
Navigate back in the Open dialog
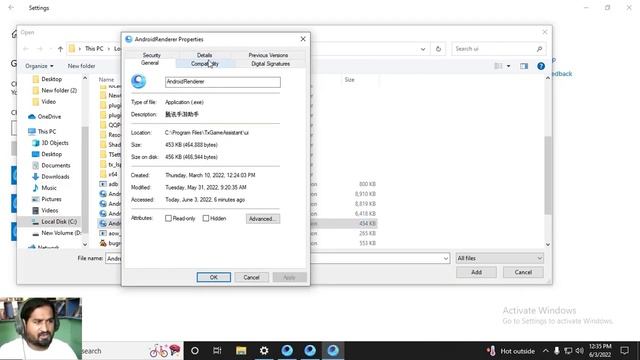point(26,49)
